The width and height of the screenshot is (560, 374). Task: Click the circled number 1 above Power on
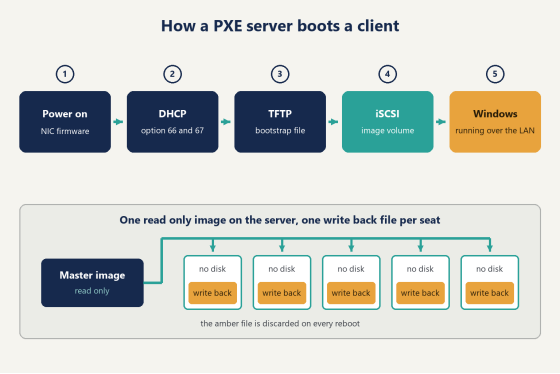point(65,74)
